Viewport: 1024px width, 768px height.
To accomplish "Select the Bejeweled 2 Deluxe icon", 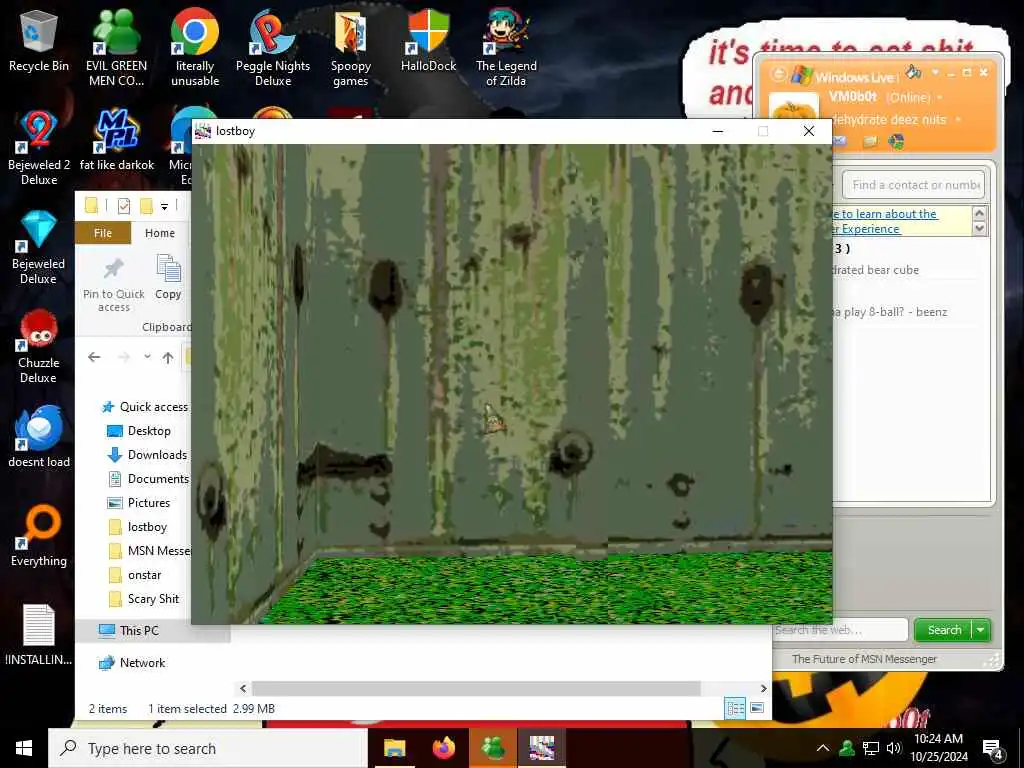I will point(39,148).
